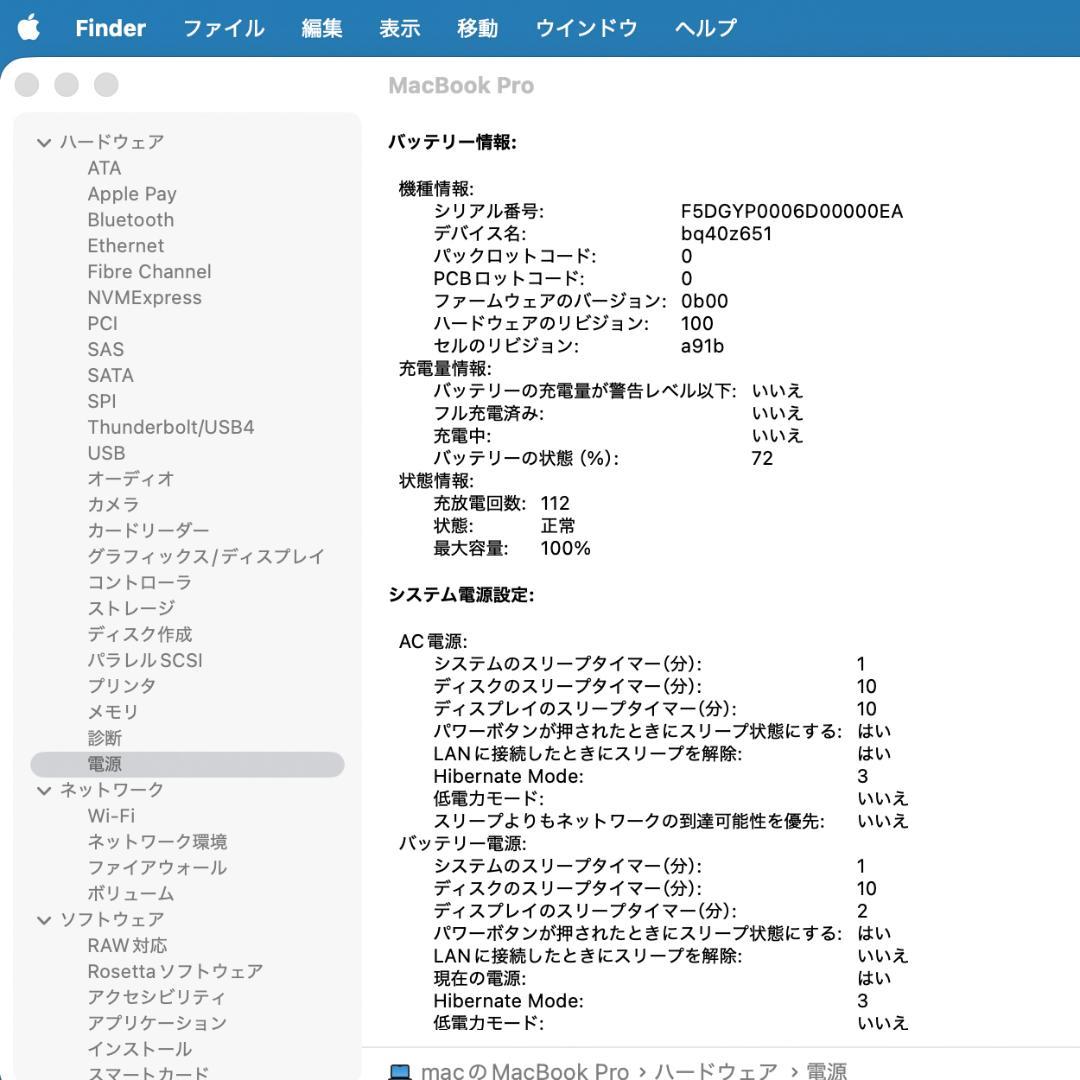1080x1080 pixels.
Task: Click the システム電源設定 heading
Action: pyautogui.click(x=461, y=594)
